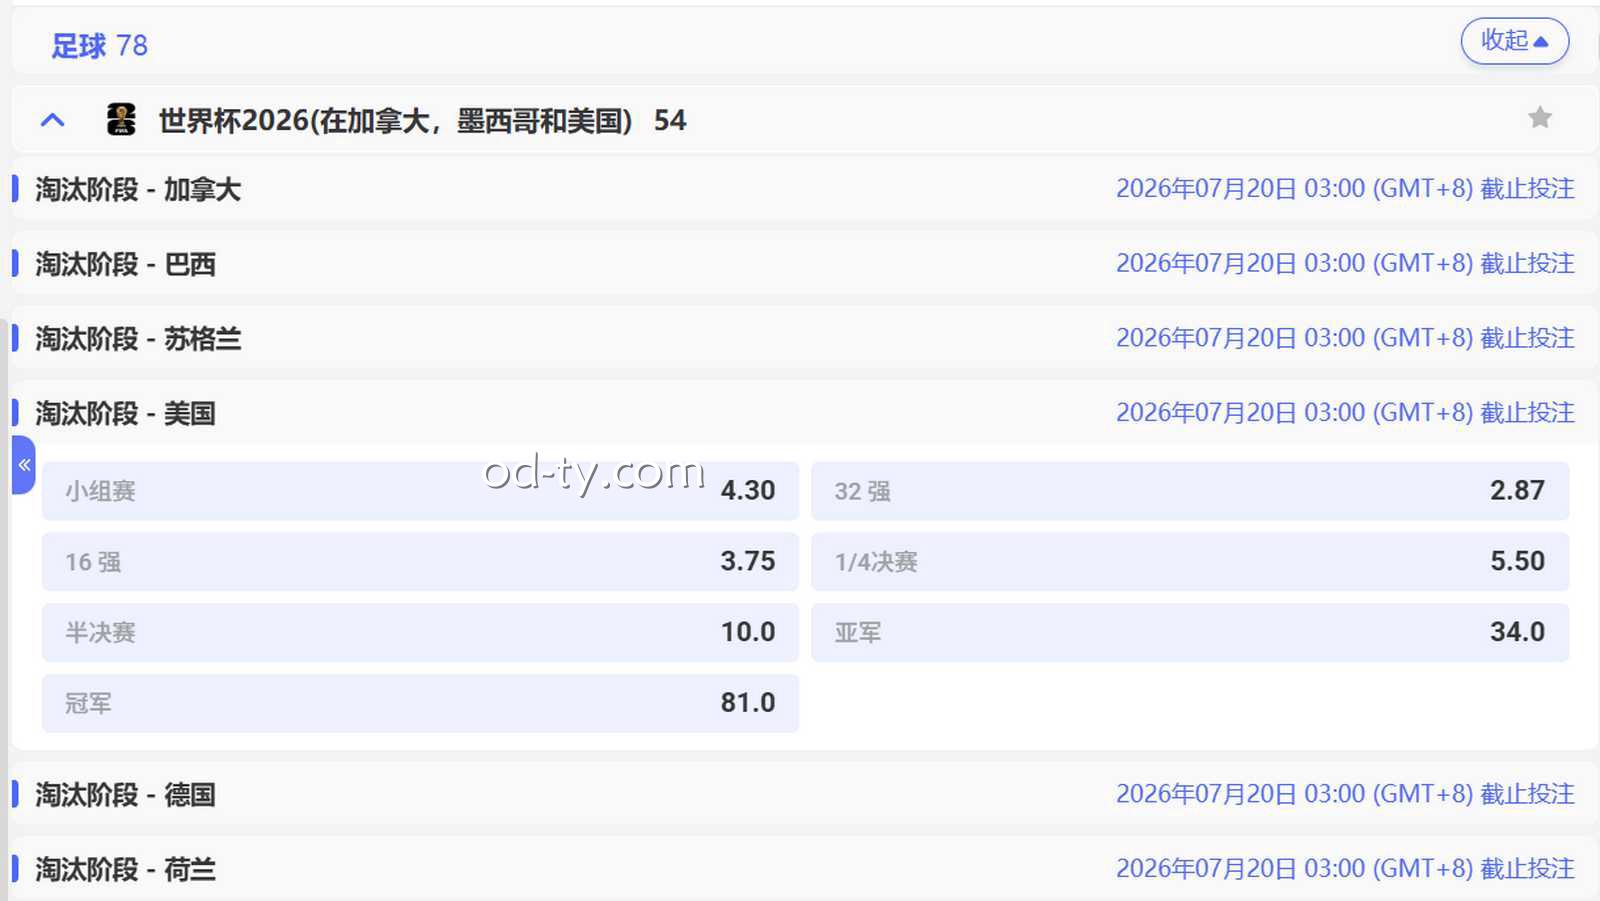Click the FIFA World Cup trophy icon
This screenshot has height=901, width=1600.
[120, 119]
